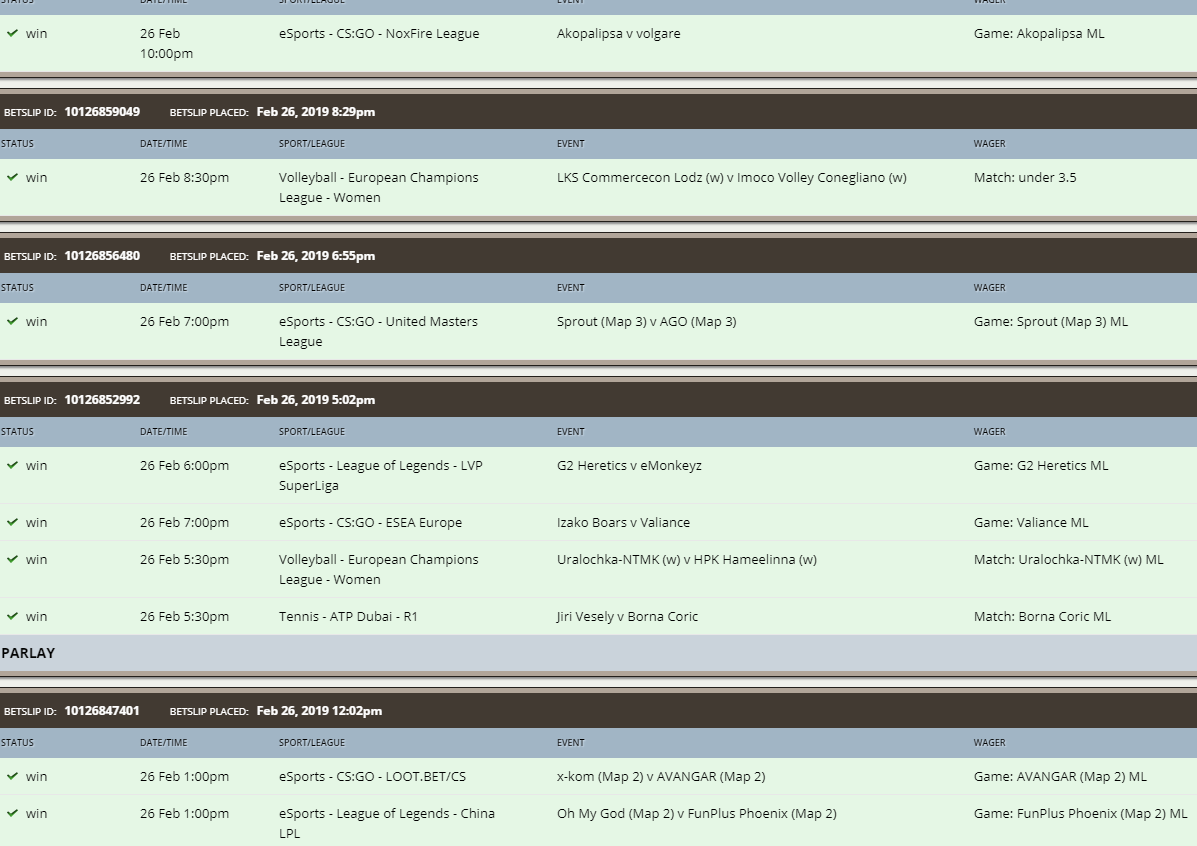
Task: Click the PARLAY label
Action: coord(28,653)
